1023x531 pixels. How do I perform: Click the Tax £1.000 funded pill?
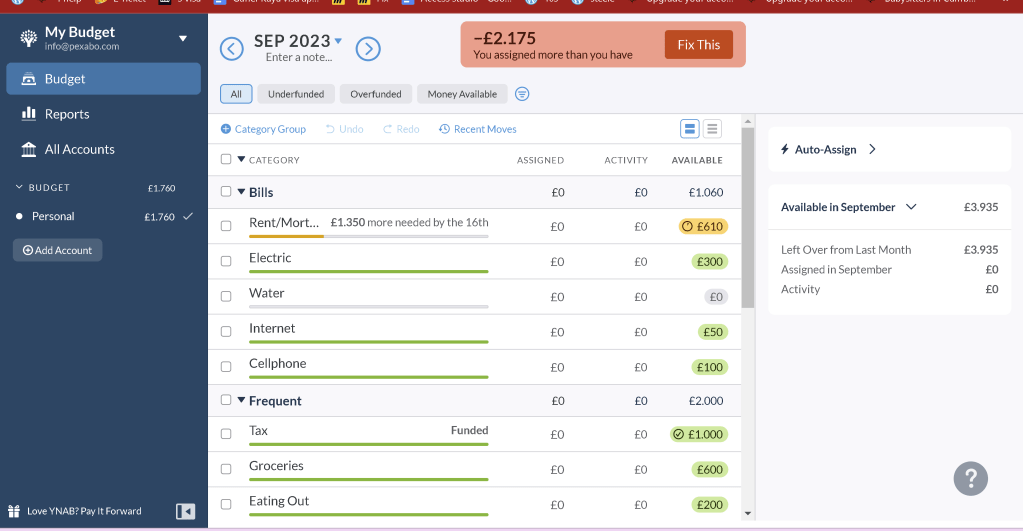(x=699, y=434)
